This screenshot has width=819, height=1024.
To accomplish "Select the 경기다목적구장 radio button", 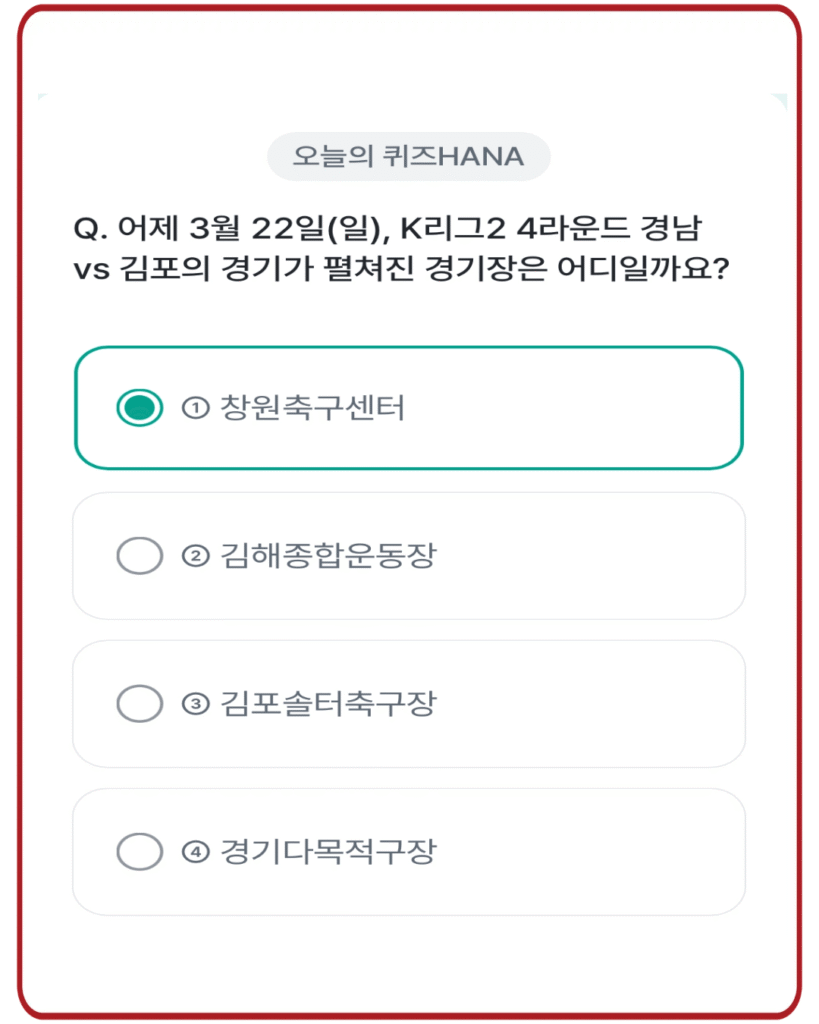I will coord(139,852).
